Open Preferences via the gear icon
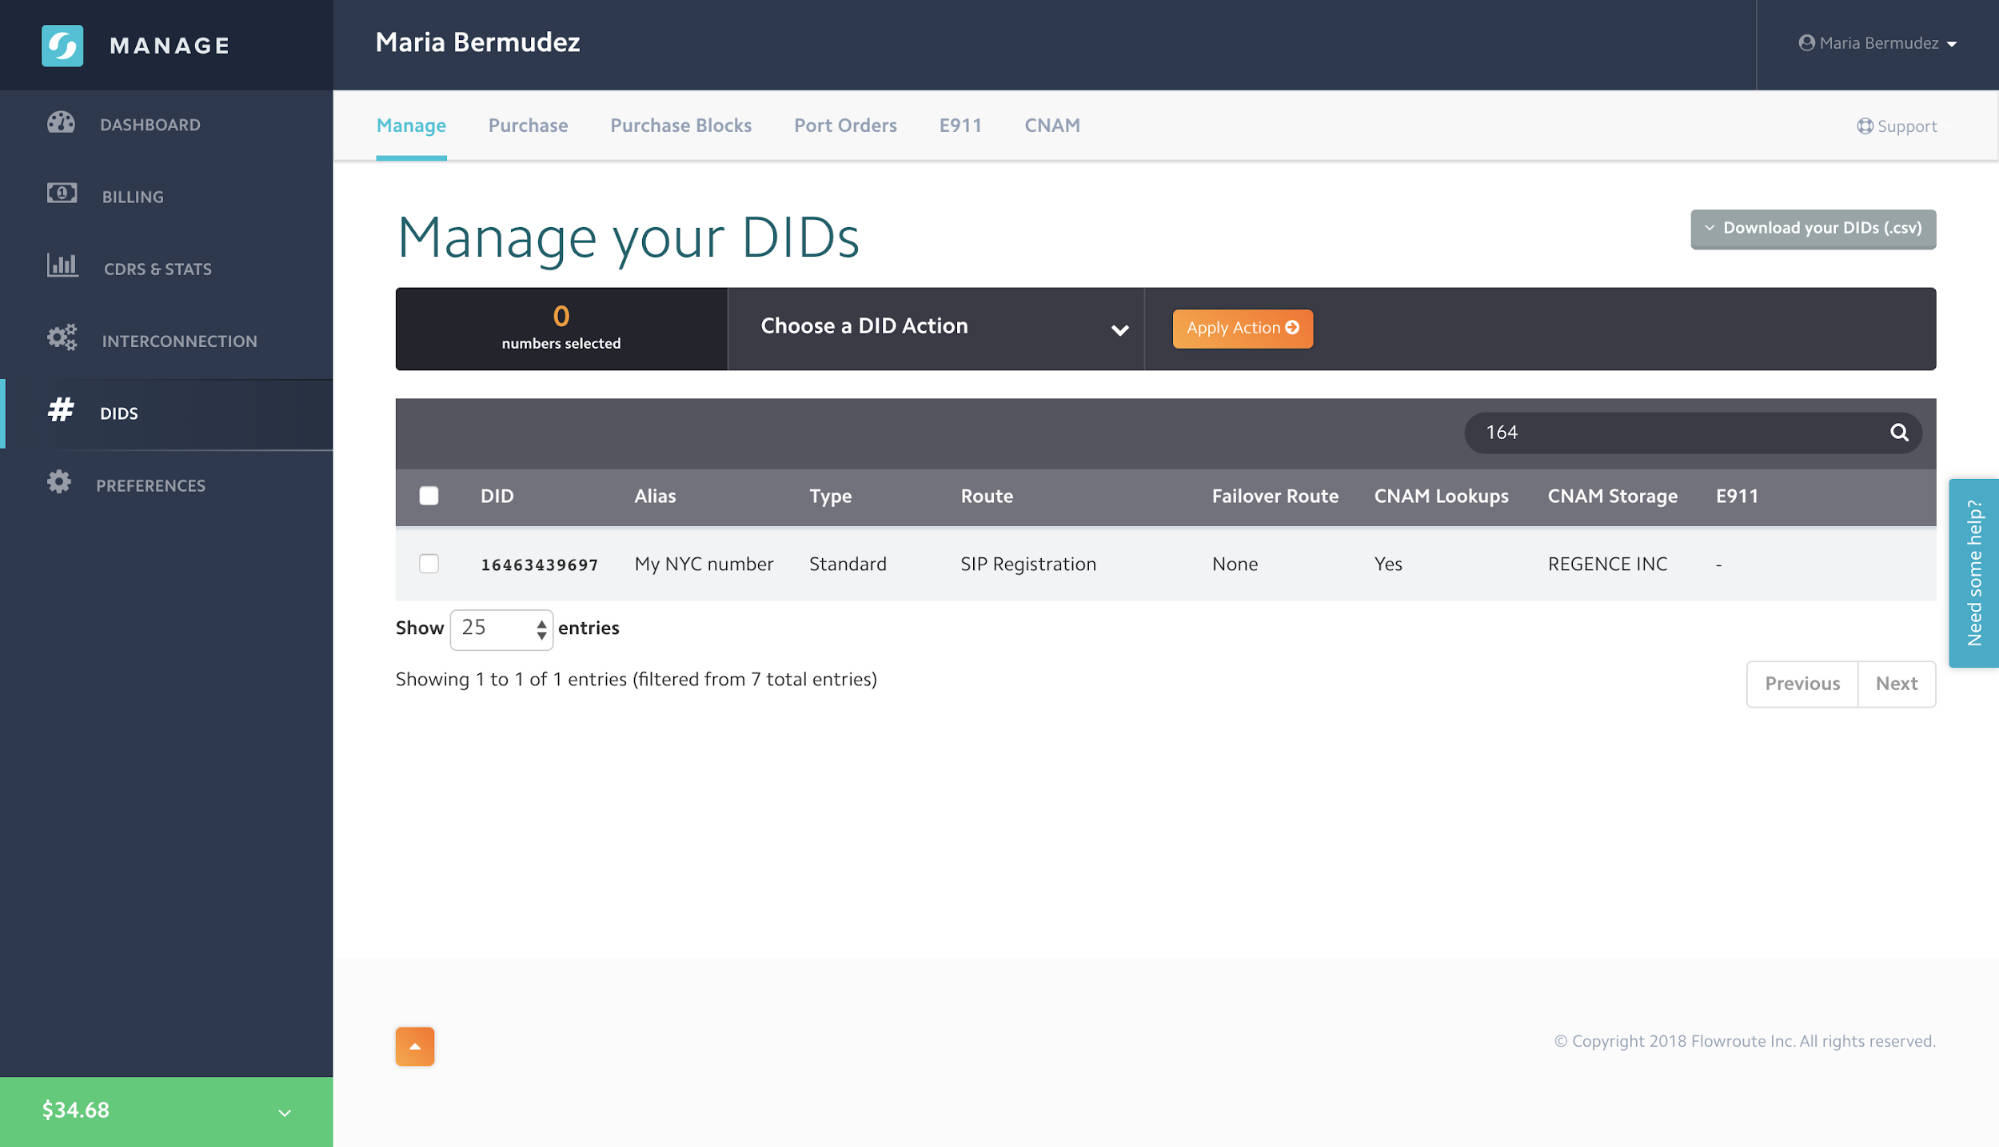 coord(60,484)
